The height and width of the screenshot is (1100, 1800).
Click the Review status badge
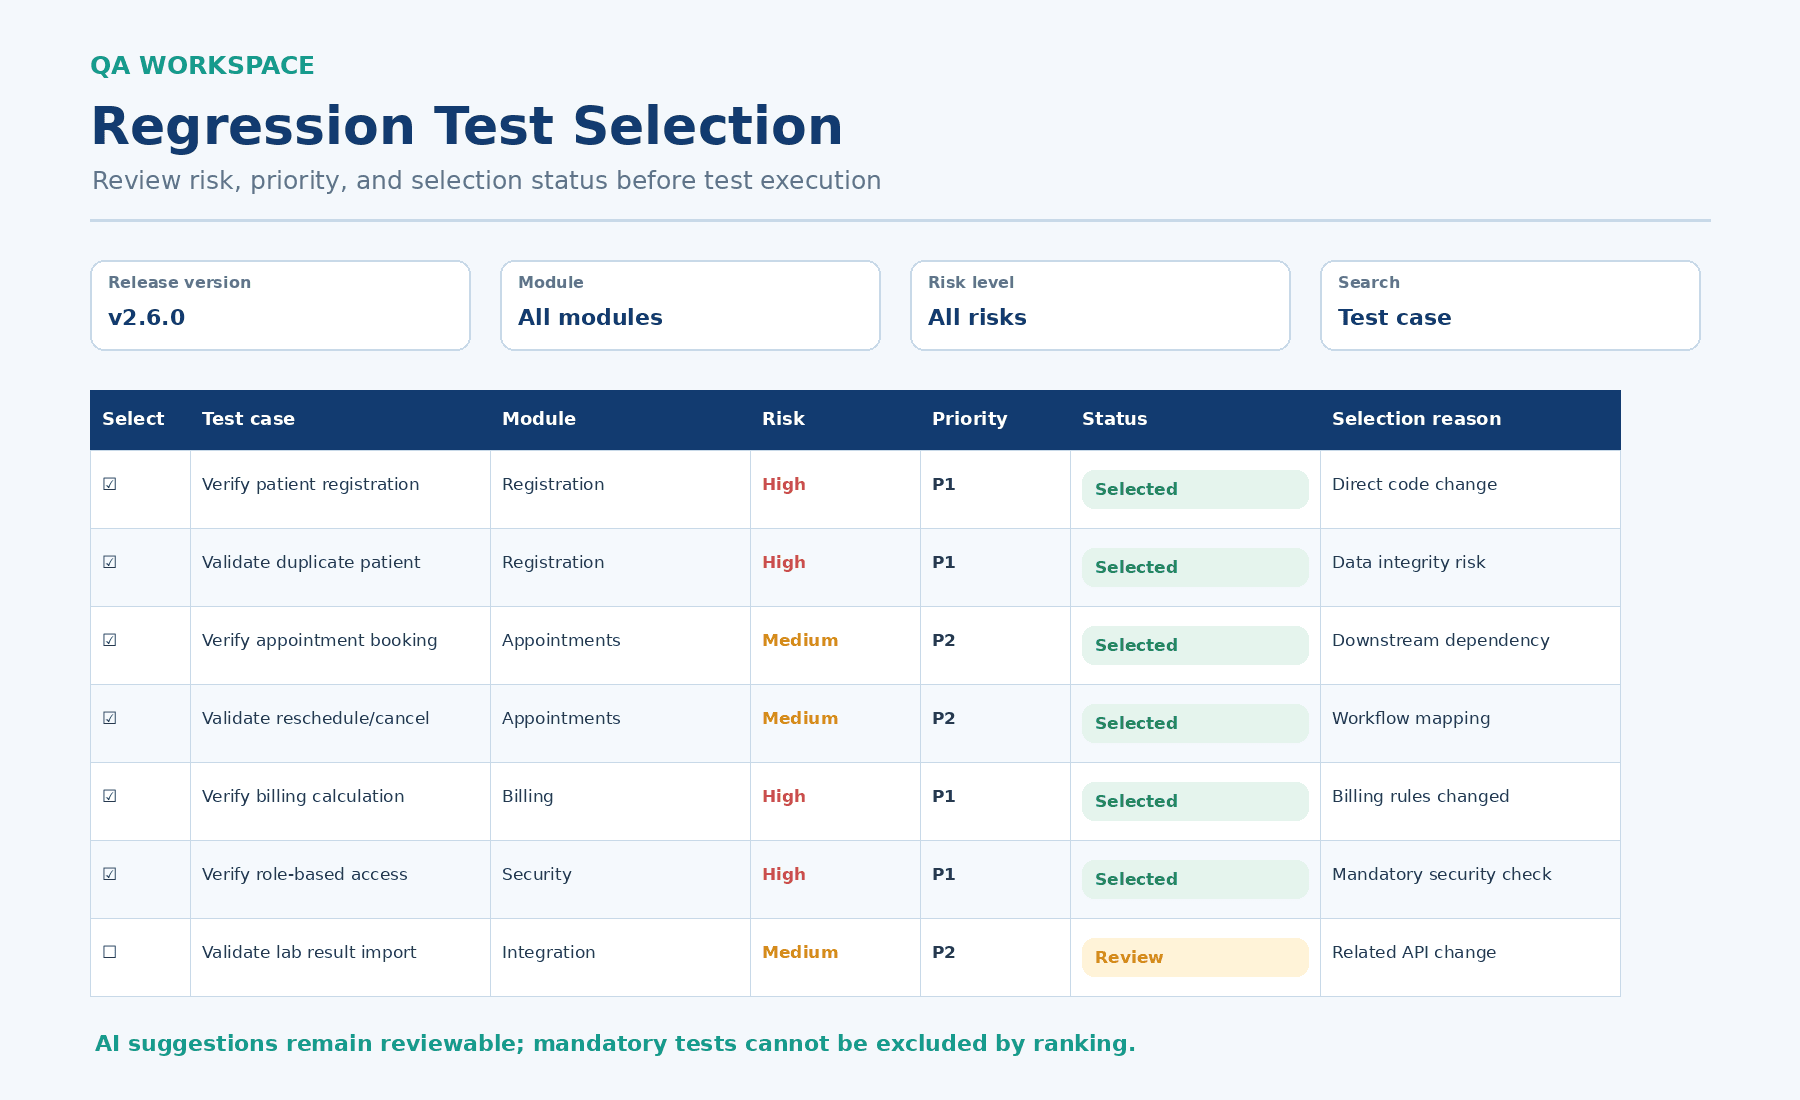(1195, 957)
